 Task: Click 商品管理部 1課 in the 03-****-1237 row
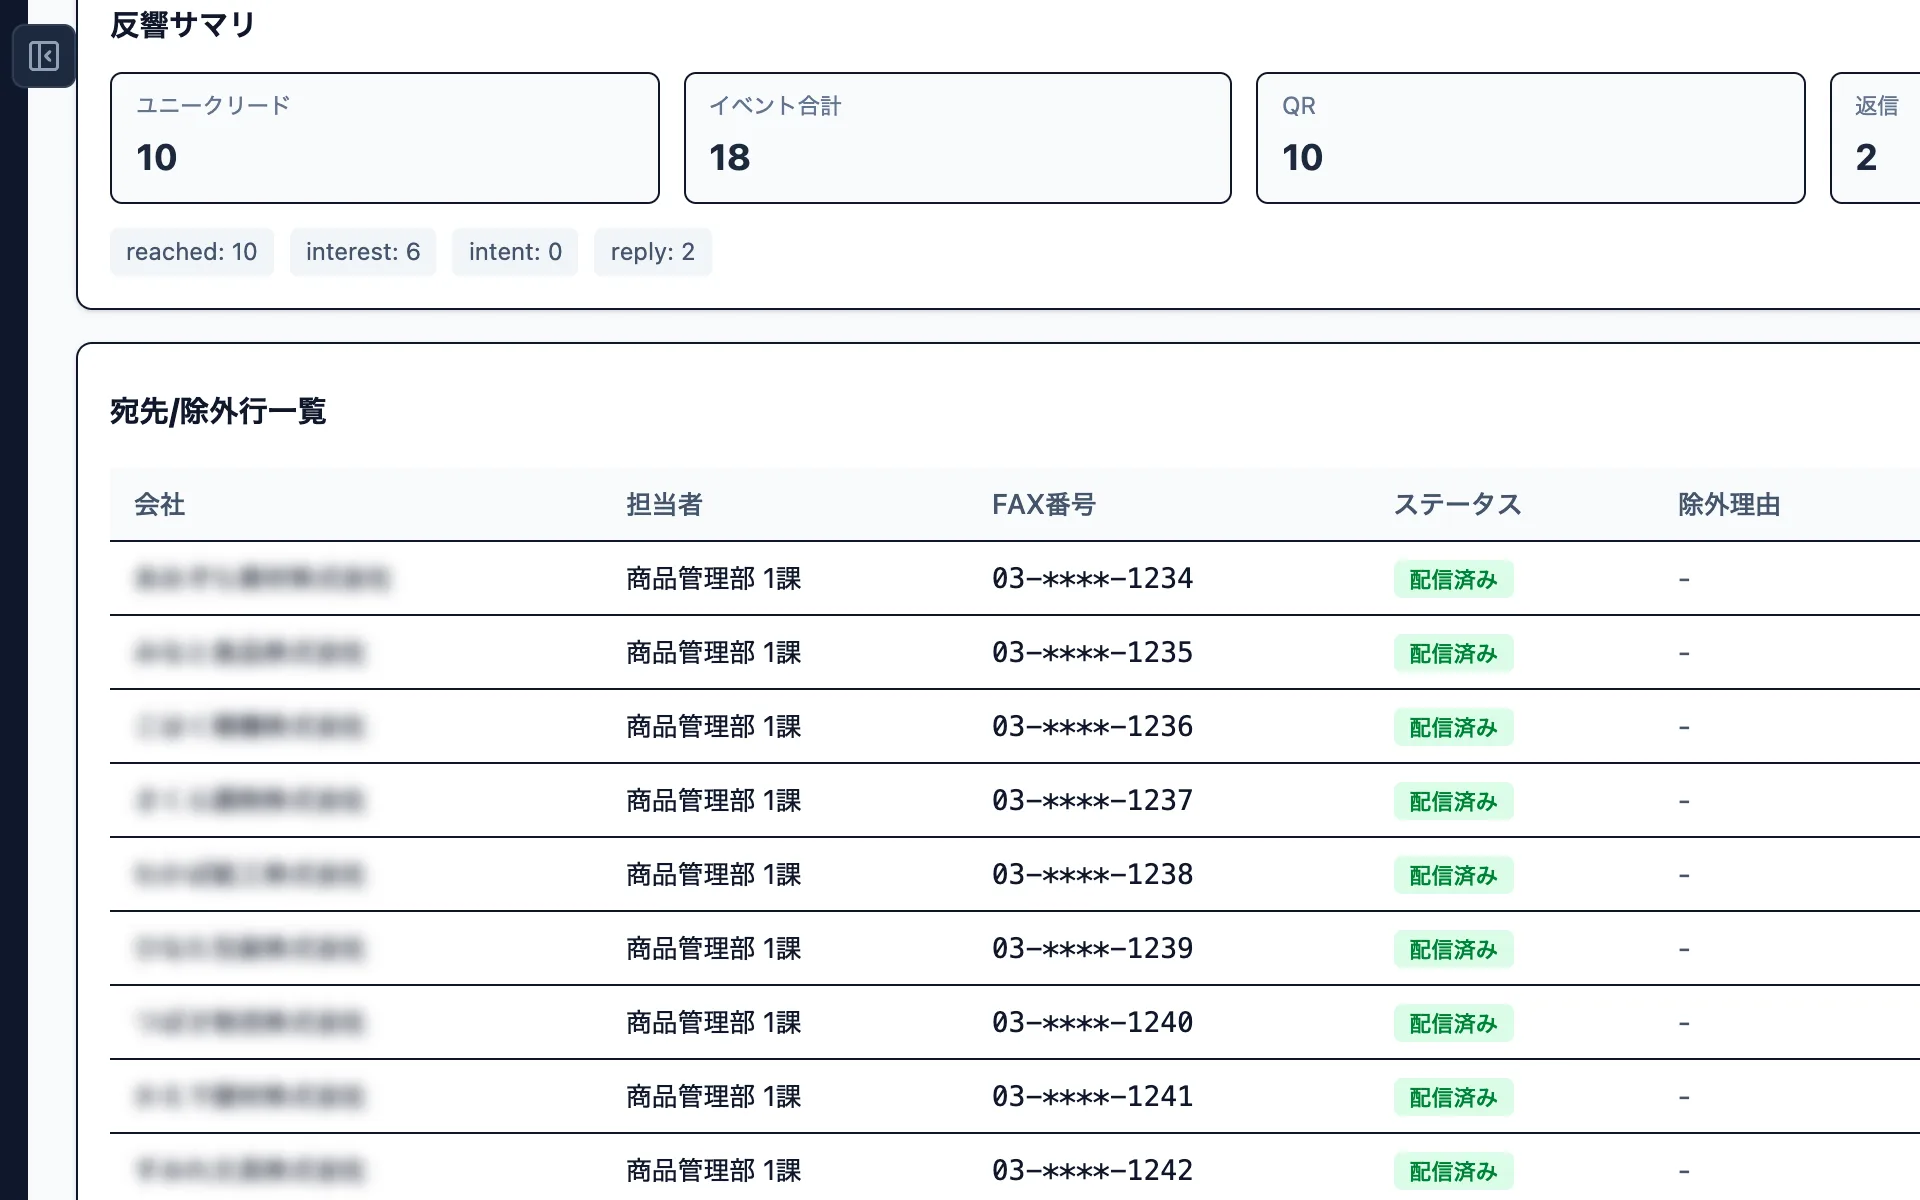714,801
